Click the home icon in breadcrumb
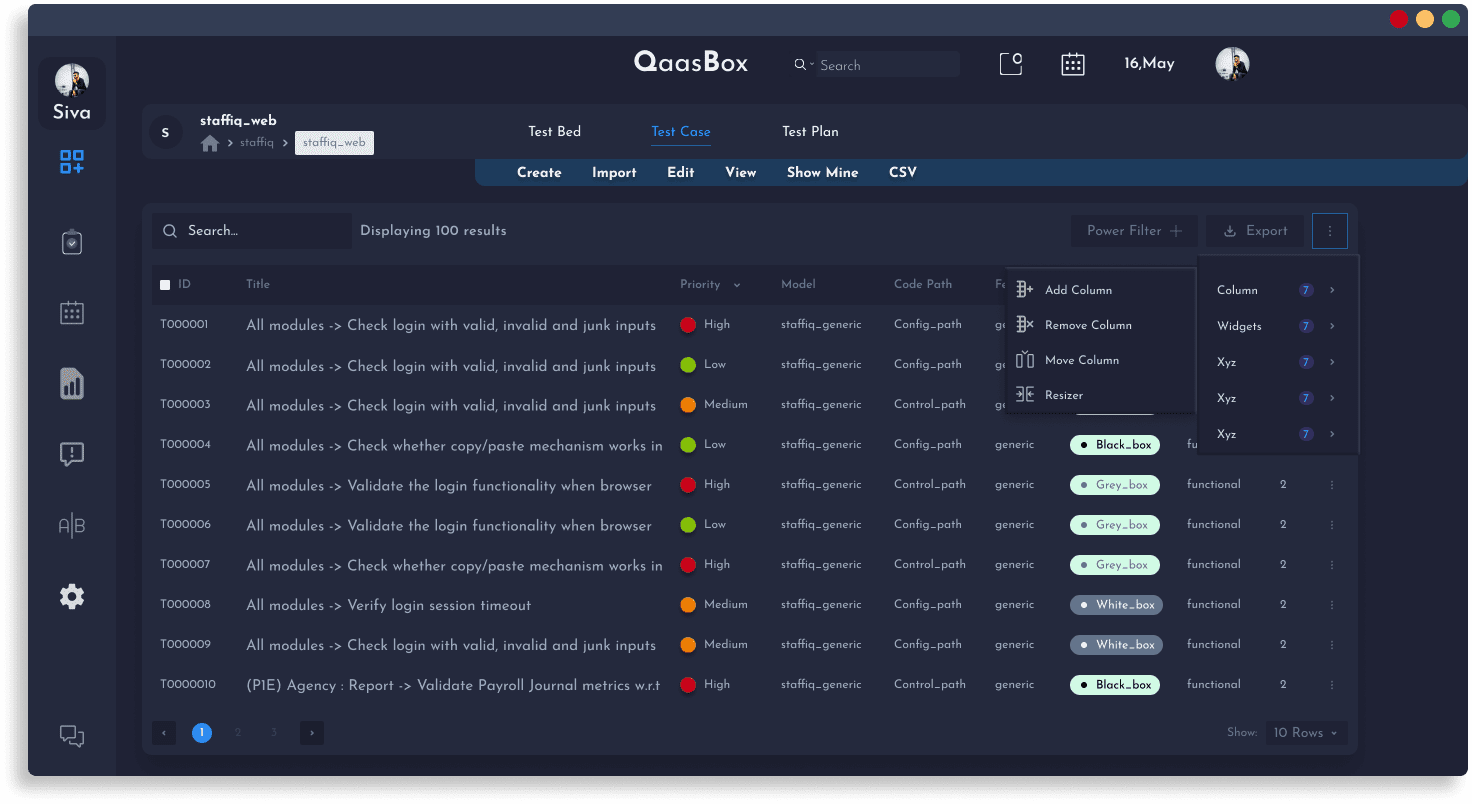The image size is (1472, 804). (x=210, y=143)
